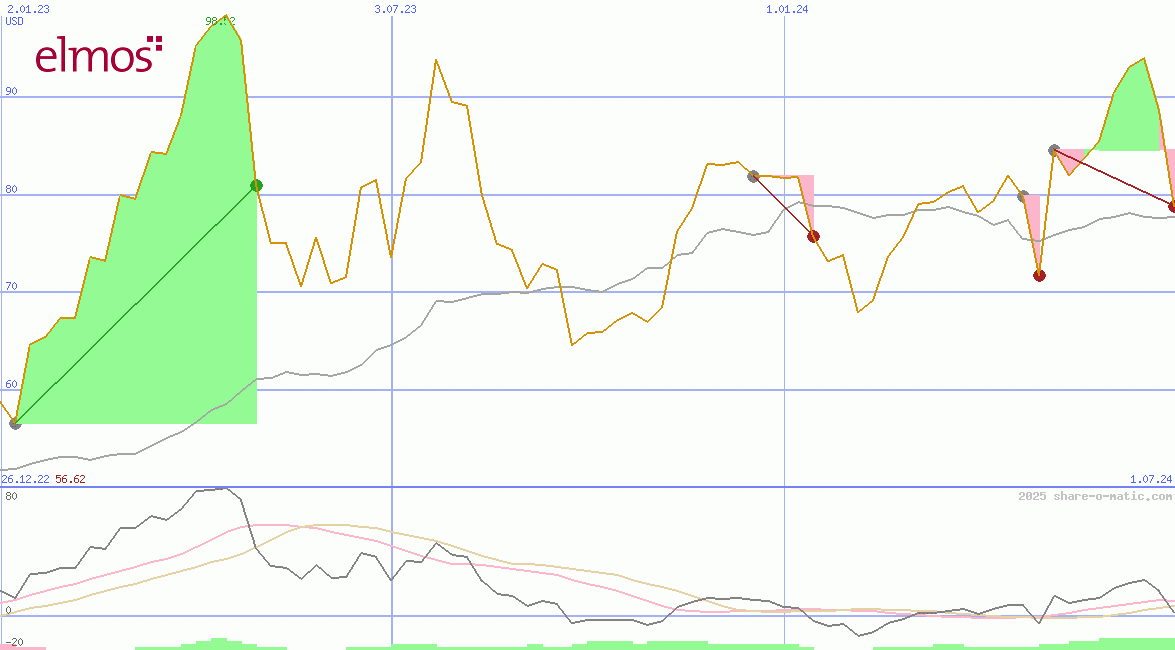Click the -20 indicator axis label
Image resolution: width=1175 pixels, height=650 pixels.
pos(13,642)
